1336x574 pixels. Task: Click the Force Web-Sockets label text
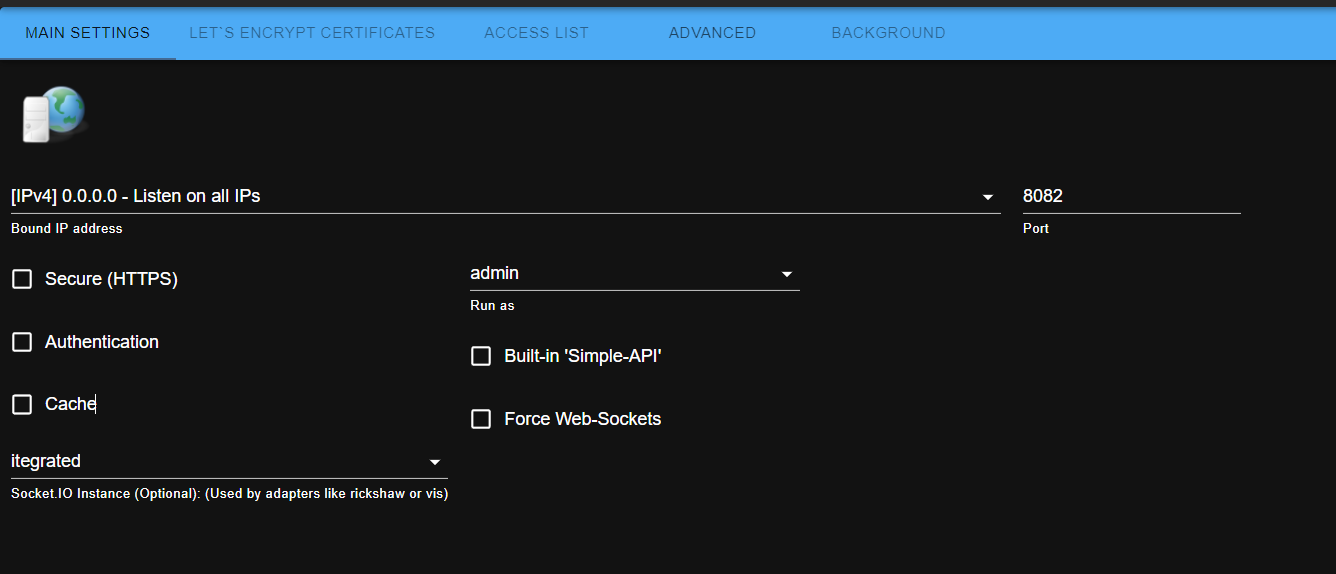pos(582,419)
